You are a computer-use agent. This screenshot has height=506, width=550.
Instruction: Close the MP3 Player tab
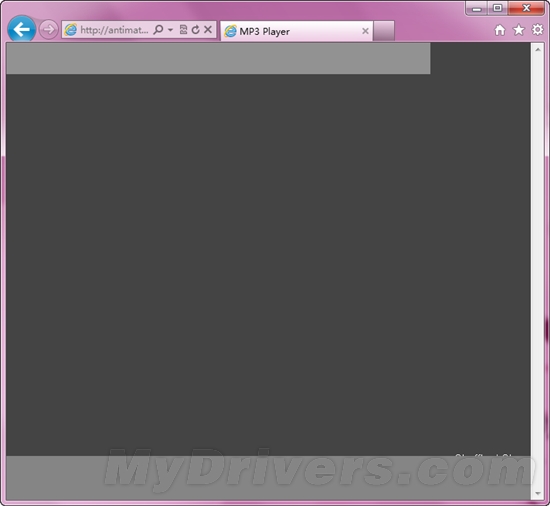pyautogui.click(x=365, y=31)
